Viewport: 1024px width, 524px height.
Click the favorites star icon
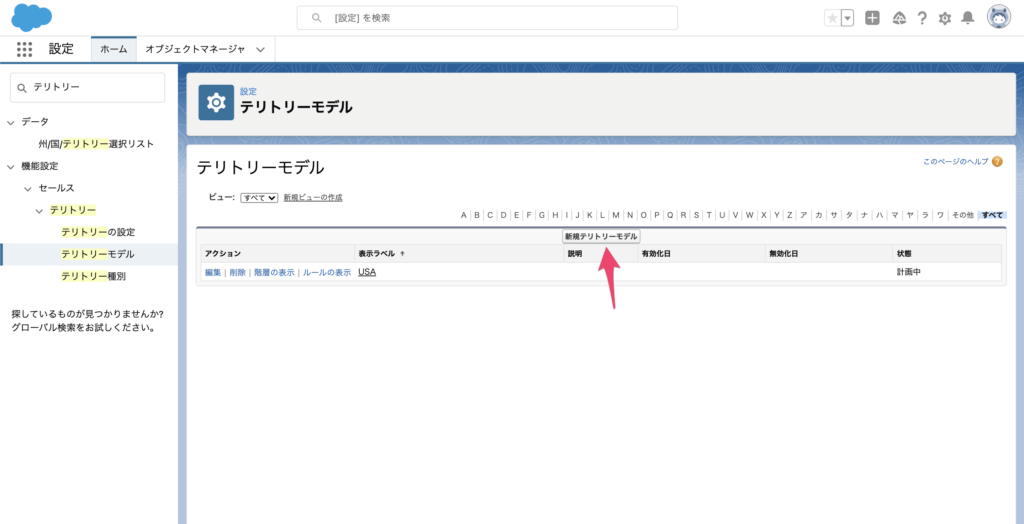832,18
